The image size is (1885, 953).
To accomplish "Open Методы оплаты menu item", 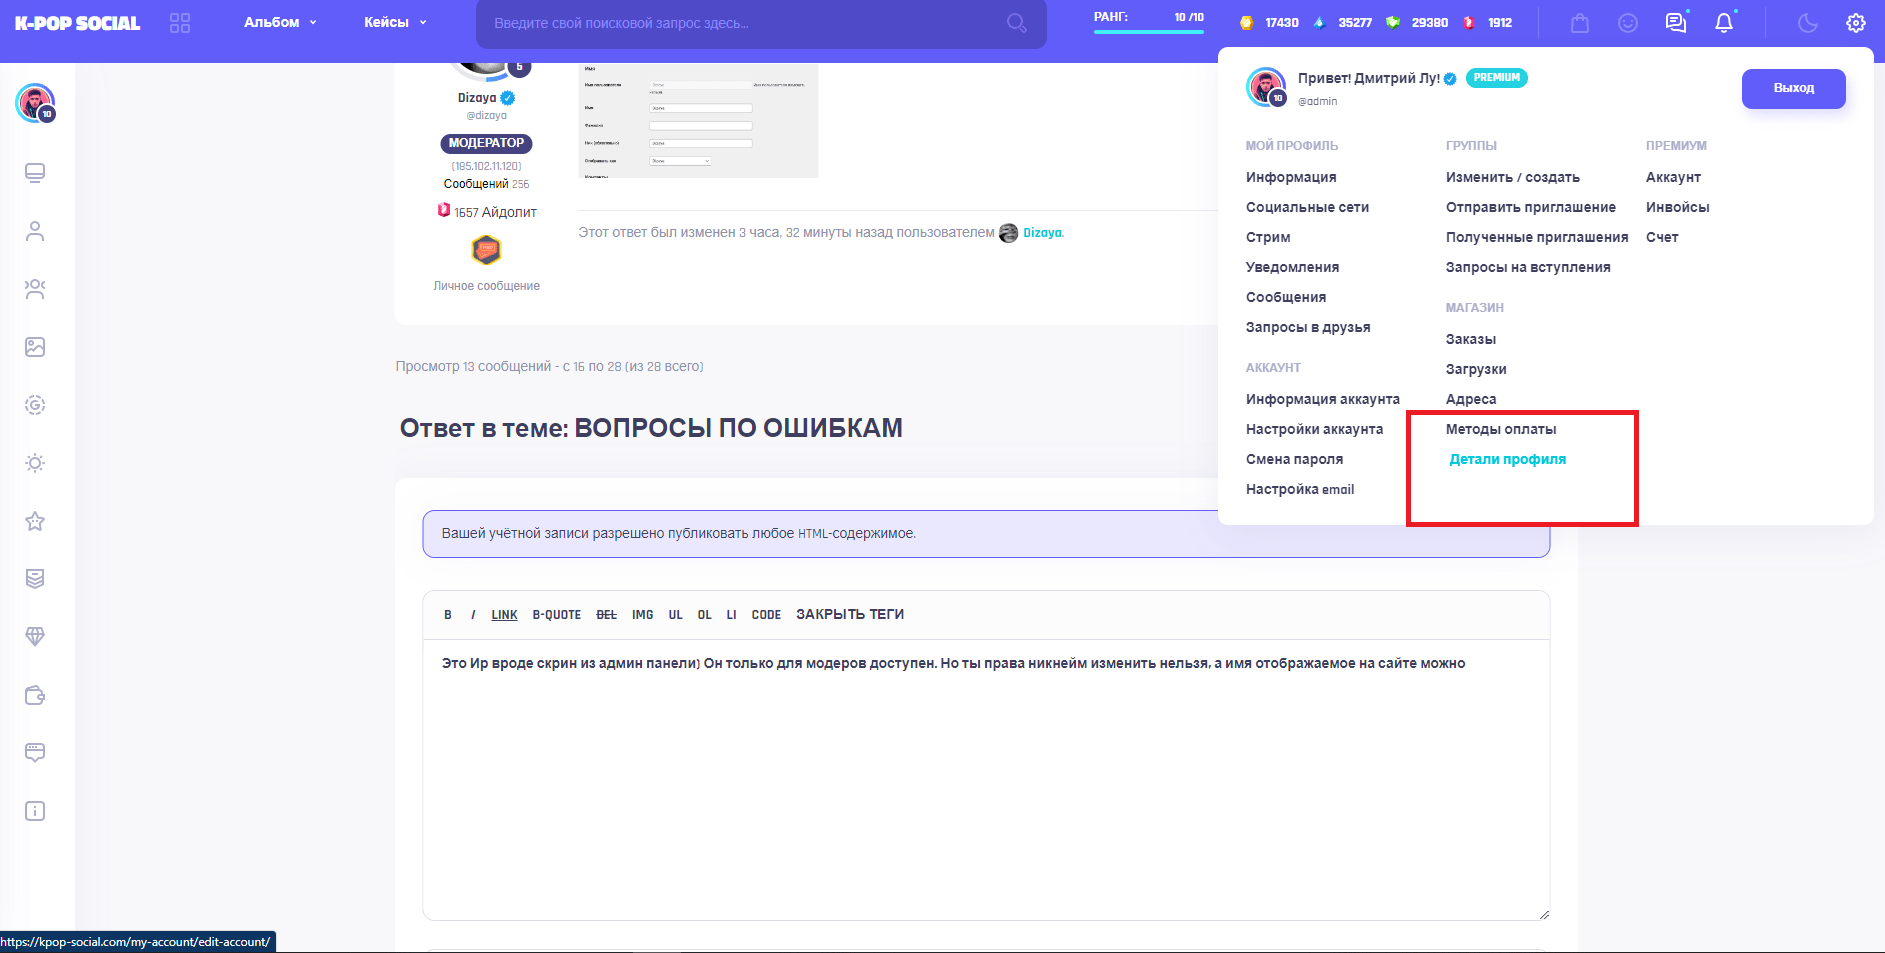I will pyautogui.click(x=1500, y=429).
